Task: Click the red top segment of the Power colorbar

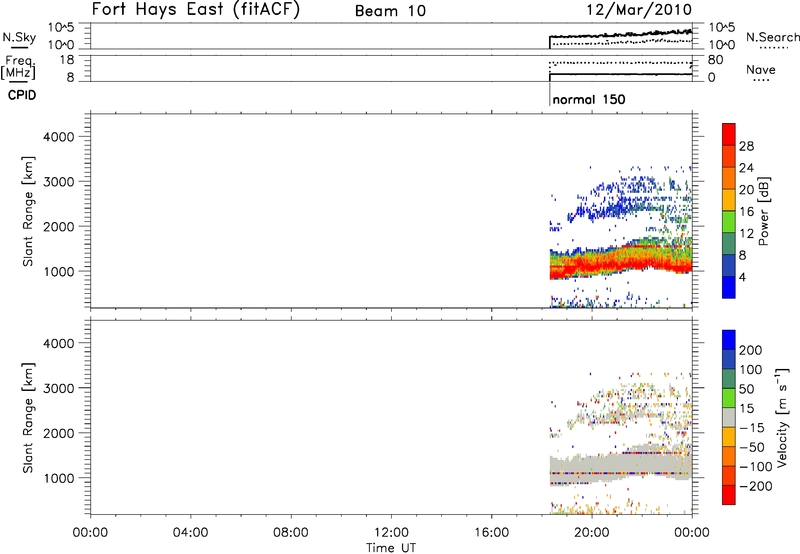Action: (729, 134)
